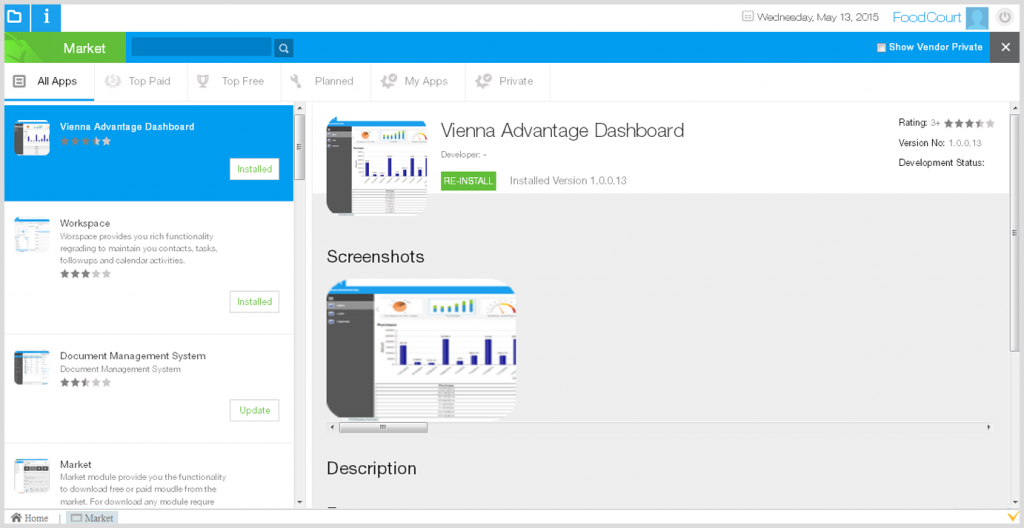The height and width of the screenshot is (528, 1024).
Task: Click the date Wednesday, May 13, 2015
Action: [x=818, y=17]
